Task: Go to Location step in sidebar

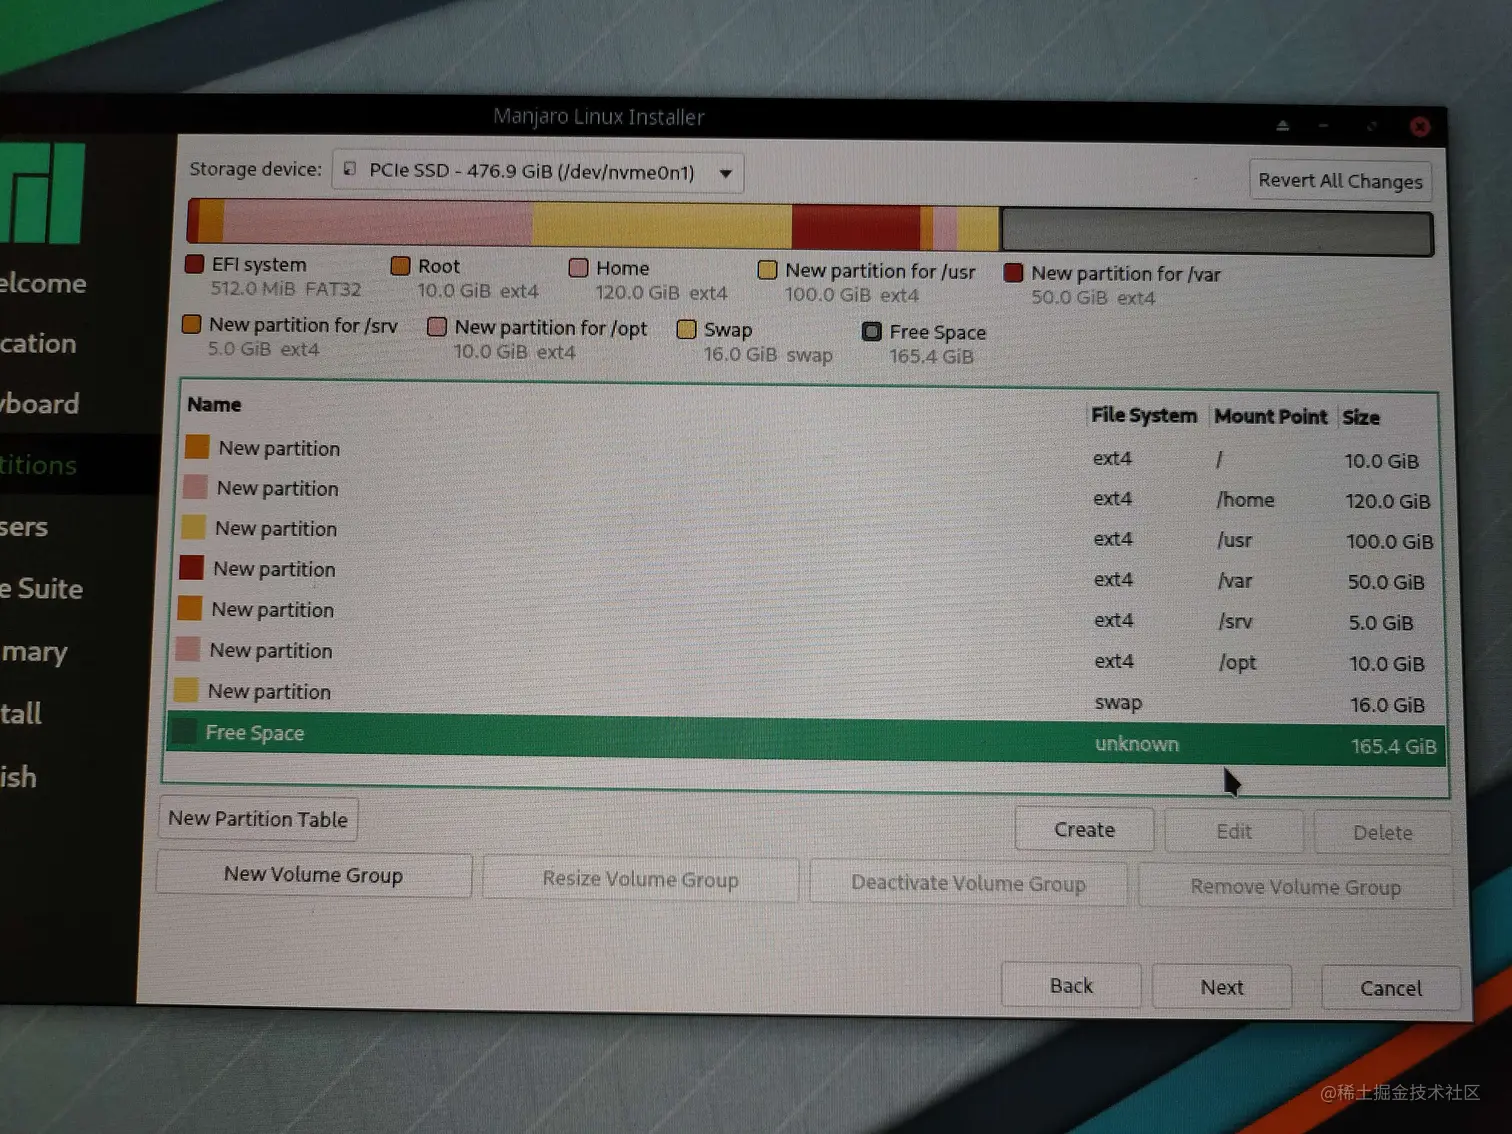Action: pyautogui.click(x=38, y=343)
